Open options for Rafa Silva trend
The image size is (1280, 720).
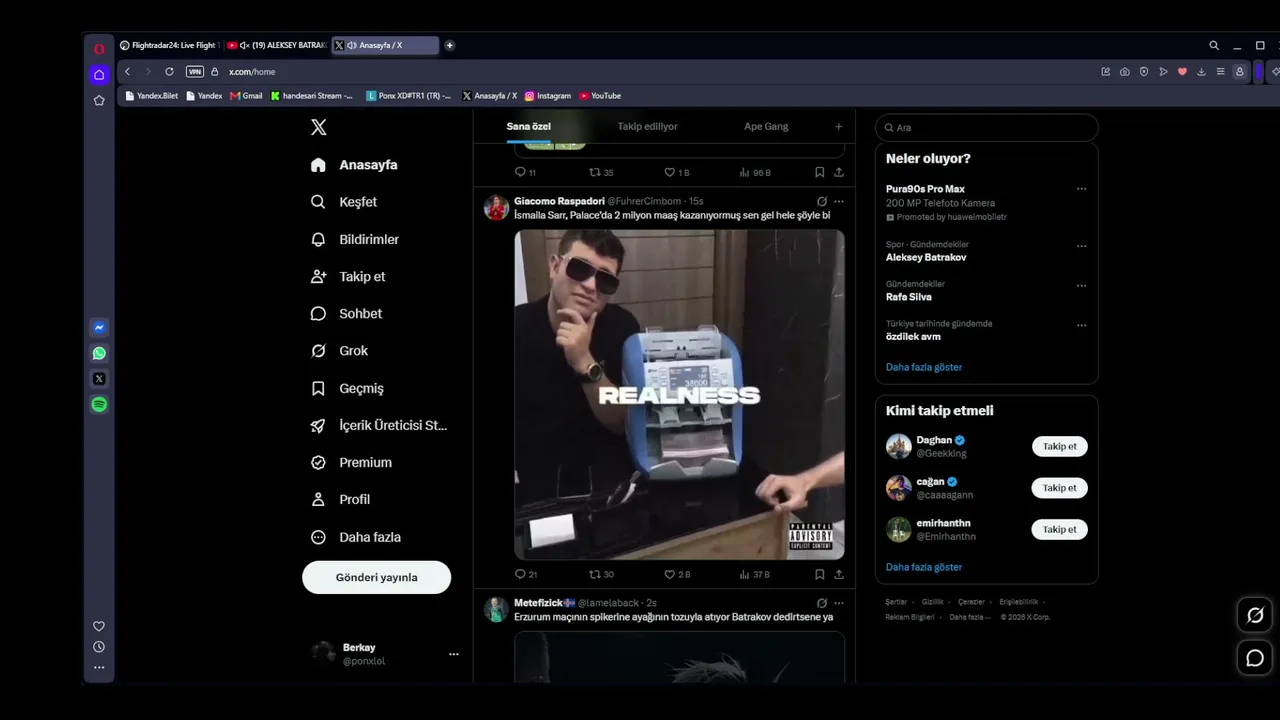(1081, 286)
